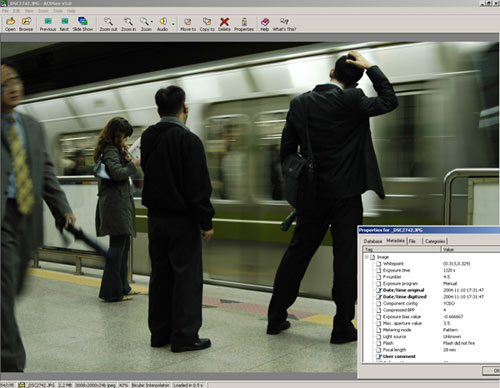The height and width of the screenshot is (388, 500).
Task: Select the Exposure bias value row
Action: tap(437, 317)
